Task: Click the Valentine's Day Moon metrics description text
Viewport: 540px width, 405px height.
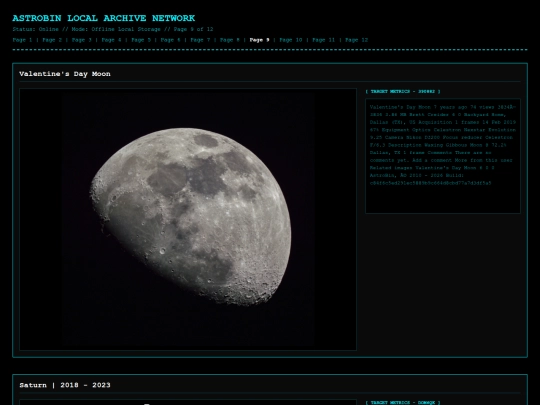Action: (x=443, y=145)
